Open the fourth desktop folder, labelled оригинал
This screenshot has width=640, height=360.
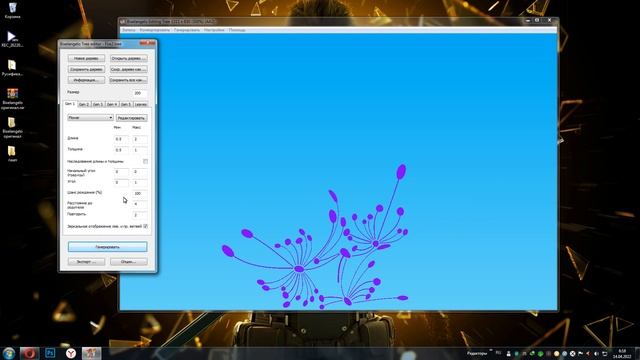click(12, 127)
